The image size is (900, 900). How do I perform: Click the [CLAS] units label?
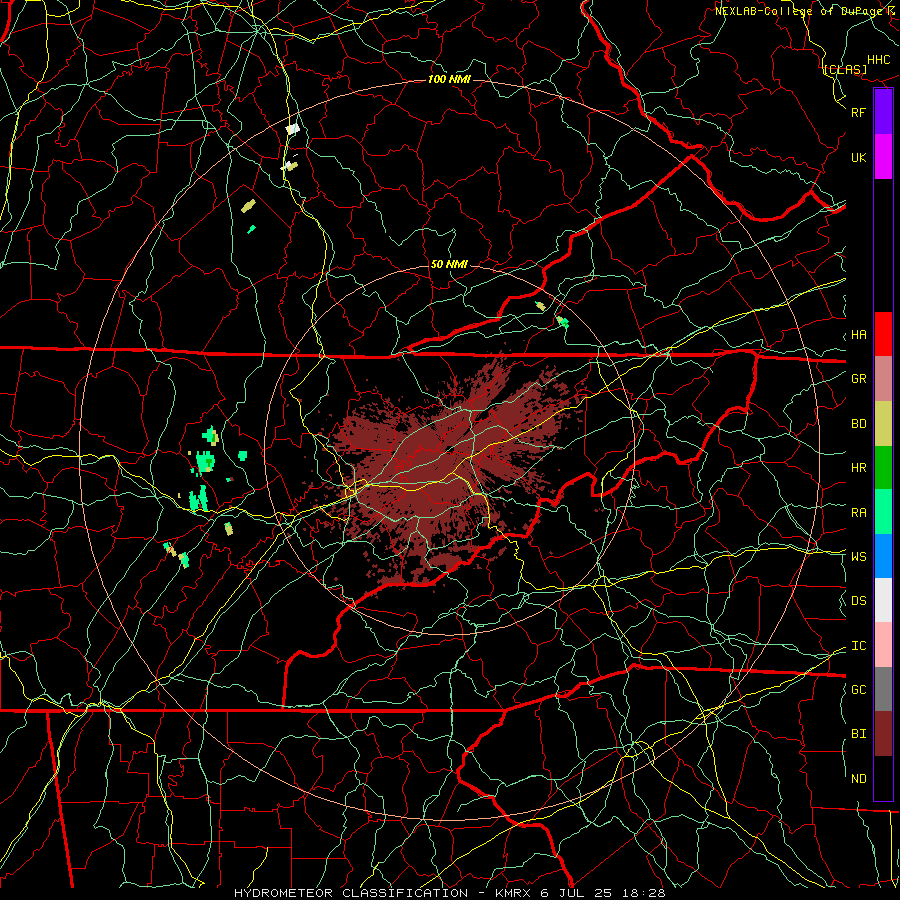(845, 70)
